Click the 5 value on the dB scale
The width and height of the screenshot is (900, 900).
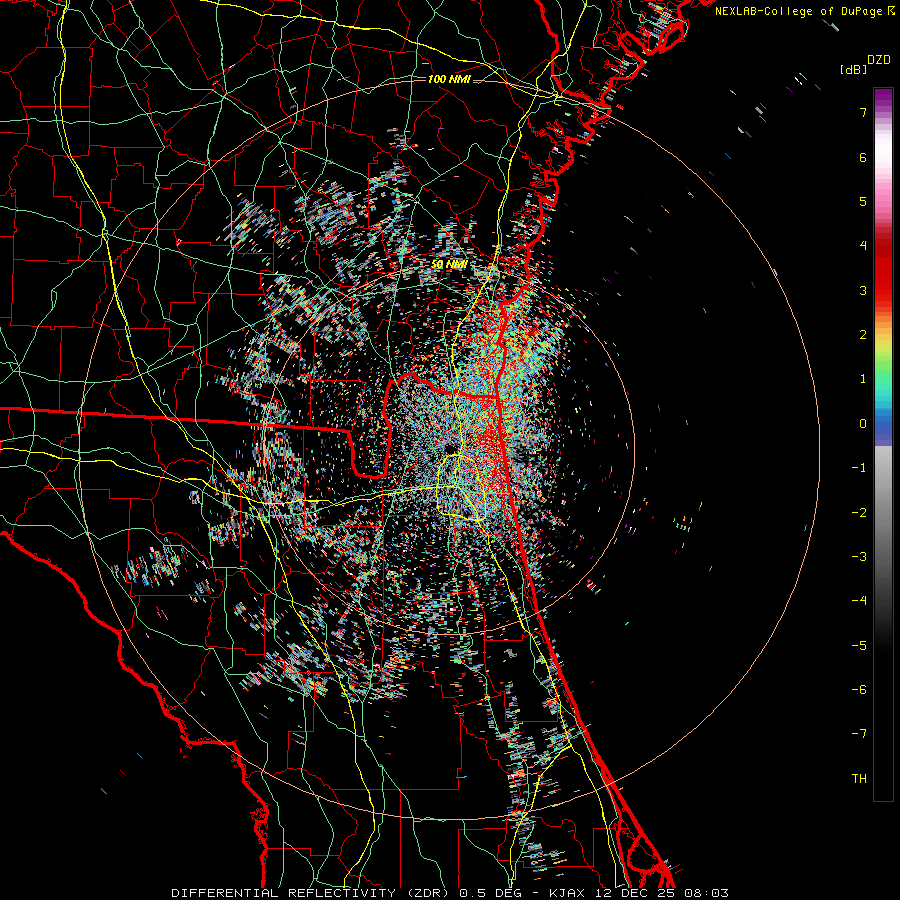click(863, 201)
